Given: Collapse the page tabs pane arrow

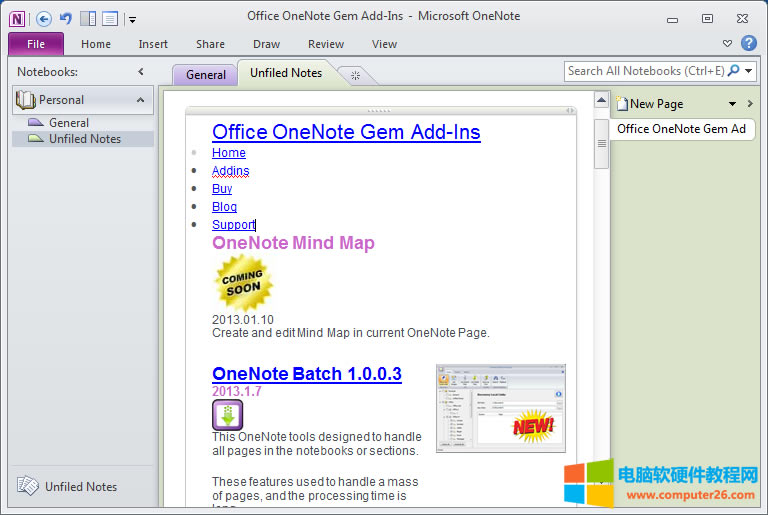Looking at the screenshot, I should [749, 104].
